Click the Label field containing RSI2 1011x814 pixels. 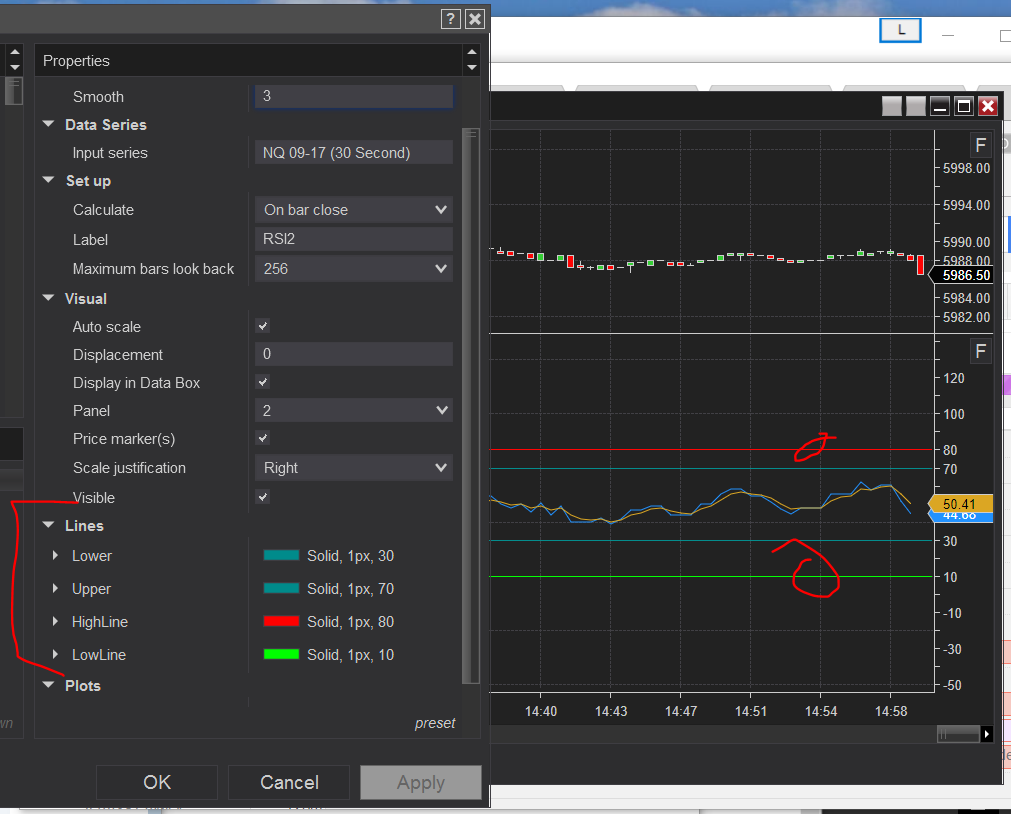point(354,239)
